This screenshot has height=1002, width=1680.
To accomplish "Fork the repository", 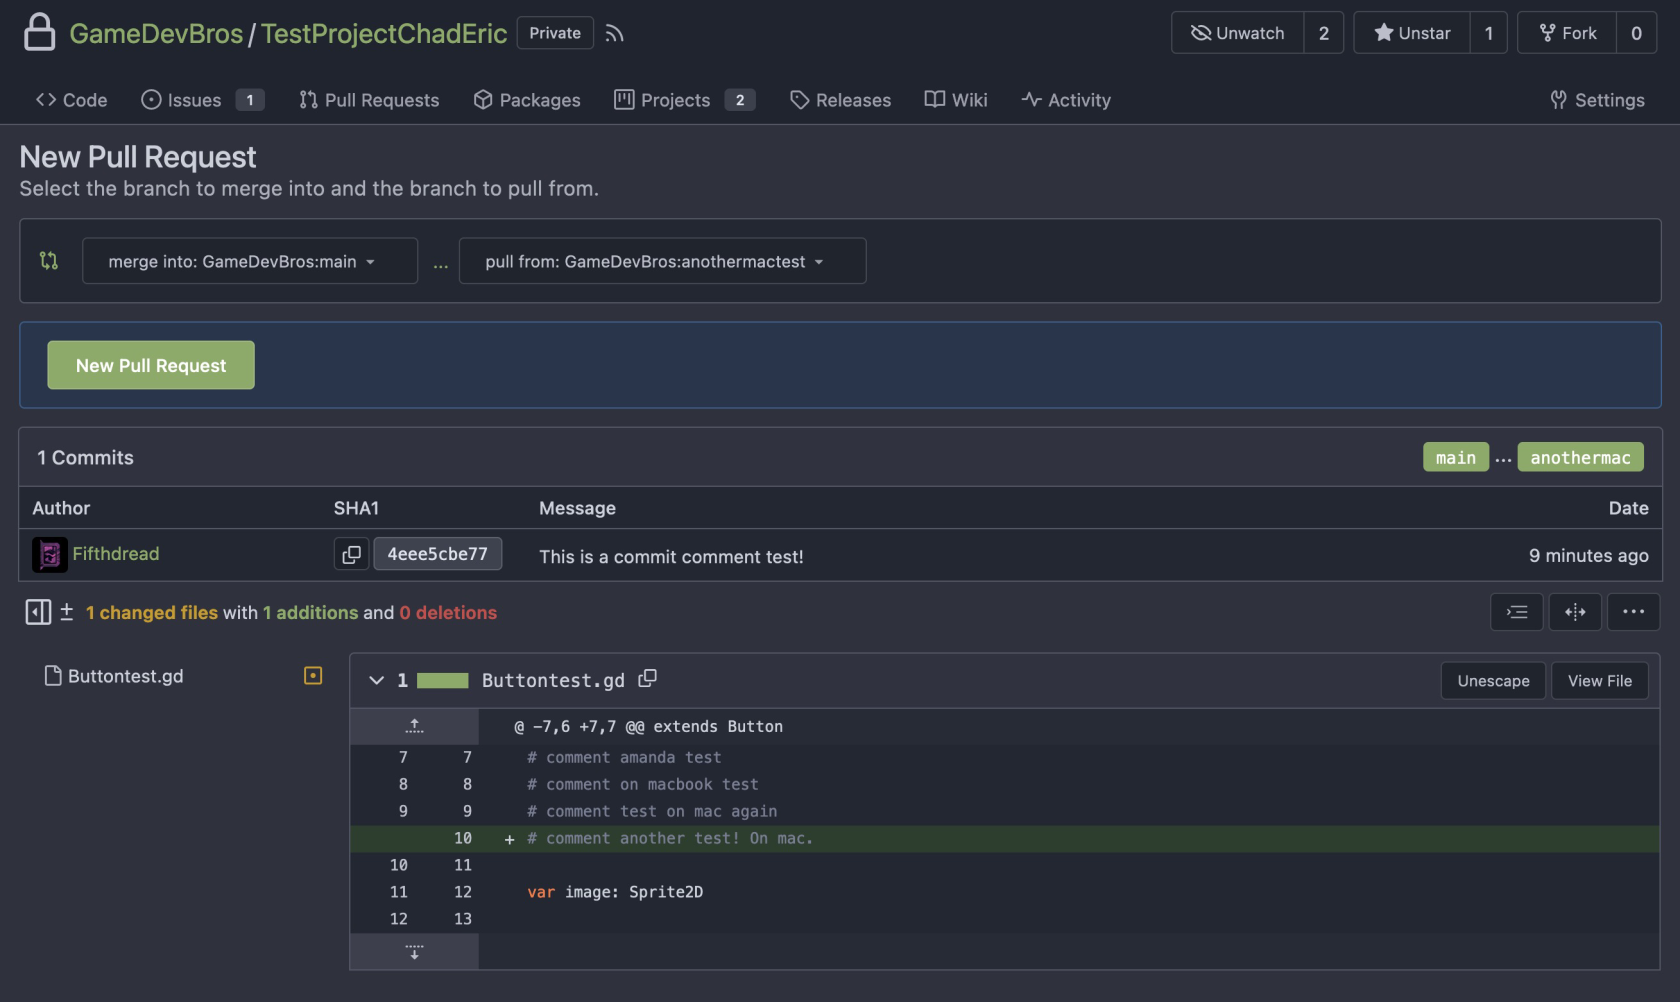I will (1567, 33).
